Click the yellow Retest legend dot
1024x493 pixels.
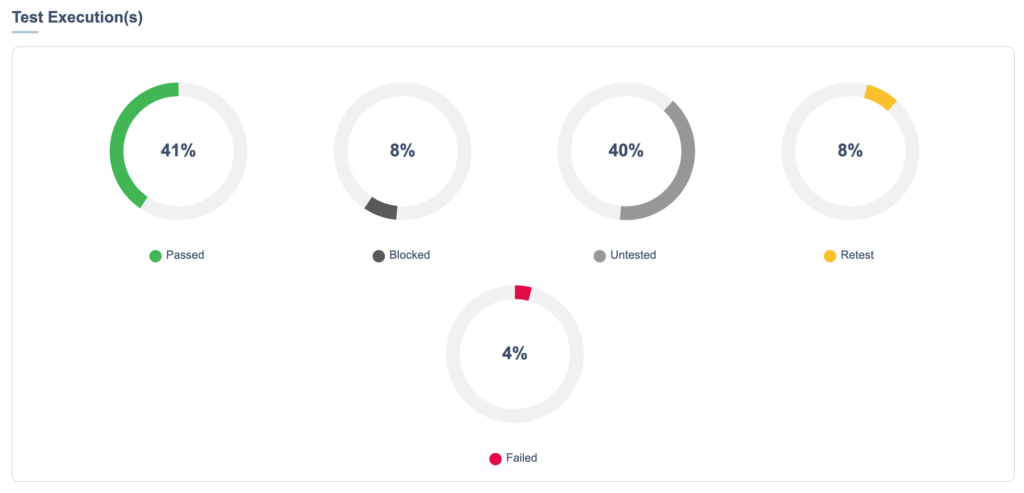830,256
